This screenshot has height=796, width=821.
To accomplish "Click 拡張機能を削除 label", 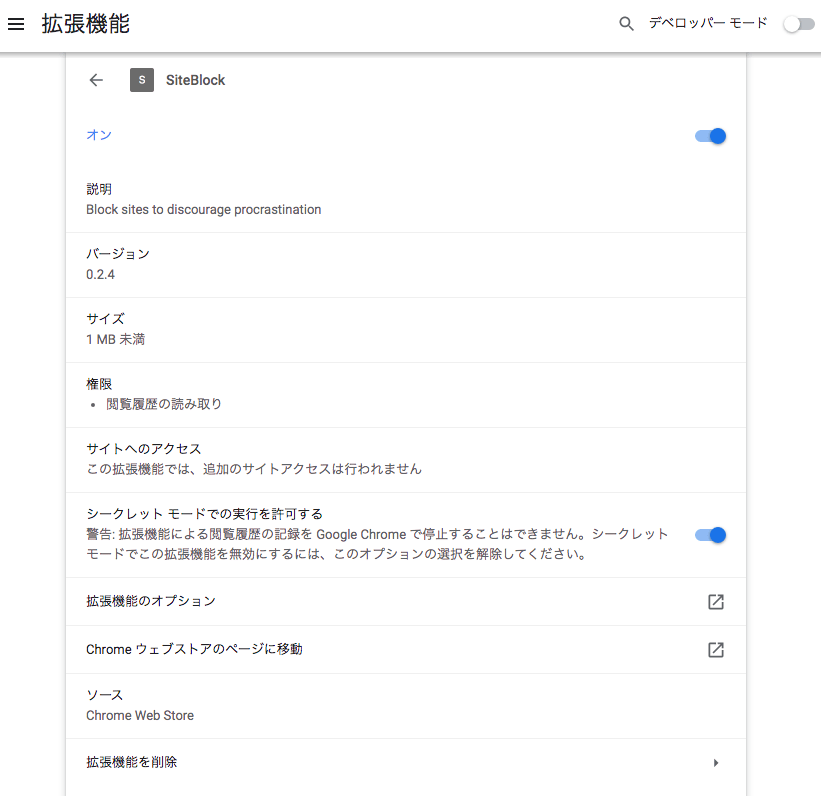I will 131,762.
